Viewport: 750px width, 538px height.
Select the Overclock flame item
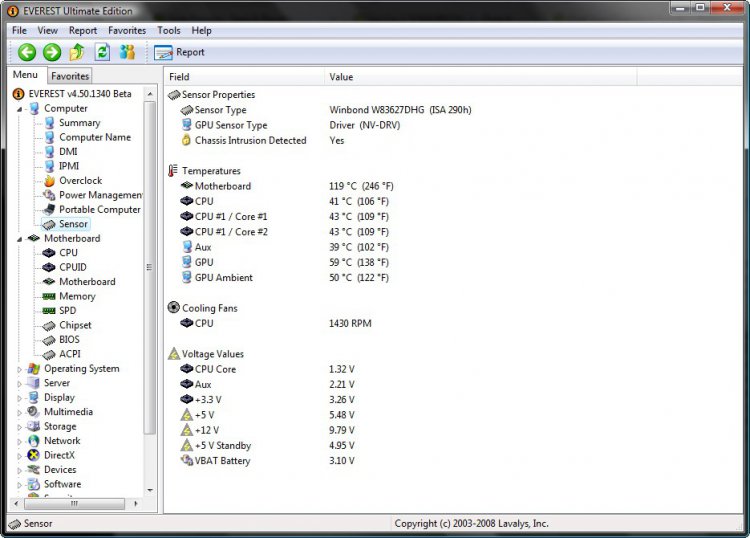(80, 181)
